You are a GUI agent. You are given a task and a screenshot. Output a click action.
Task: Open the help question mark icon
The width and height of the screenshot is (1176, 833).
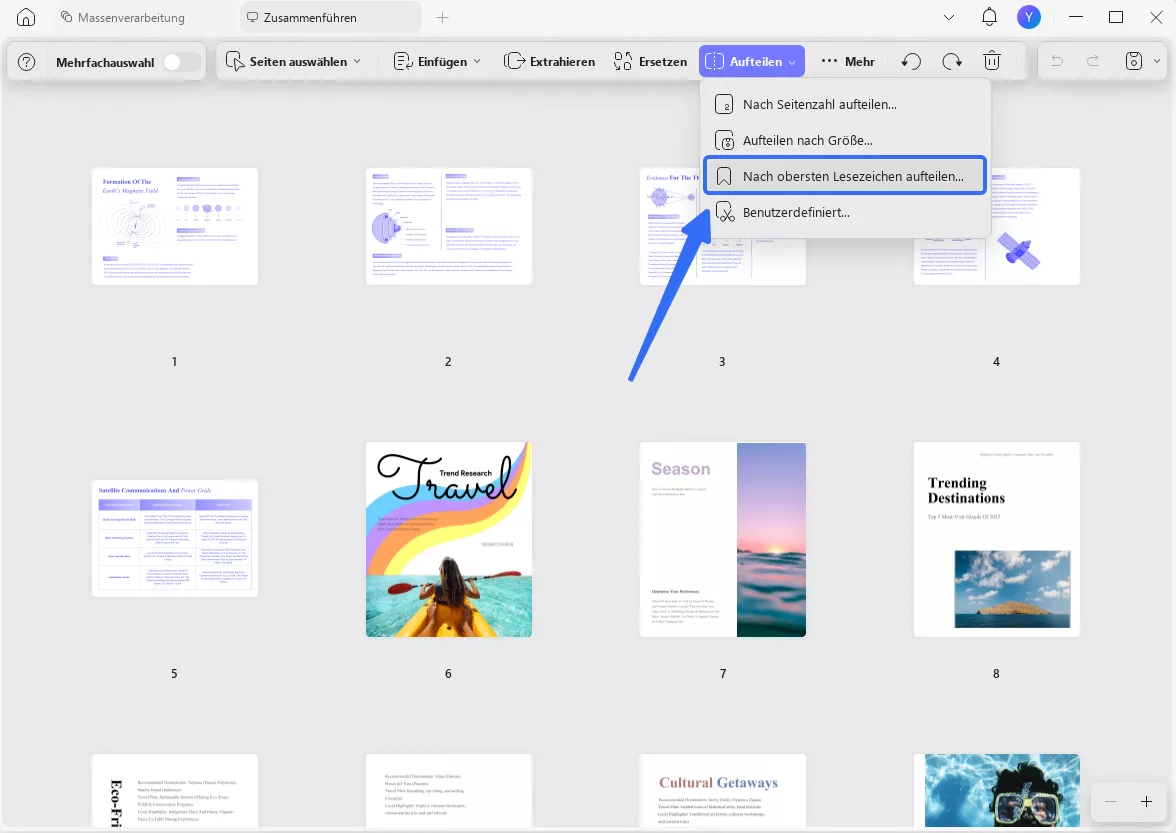pyautogui.click(x=26, y=61)
